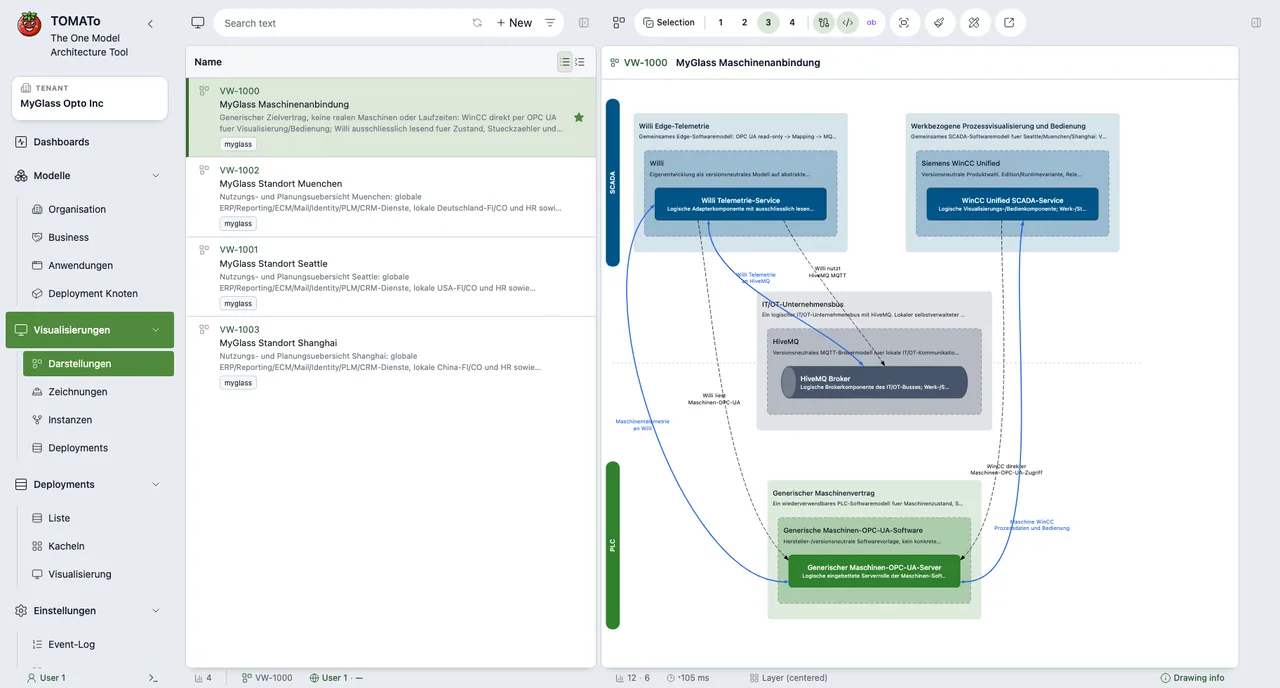Open the filter options icon next to New

550,23
